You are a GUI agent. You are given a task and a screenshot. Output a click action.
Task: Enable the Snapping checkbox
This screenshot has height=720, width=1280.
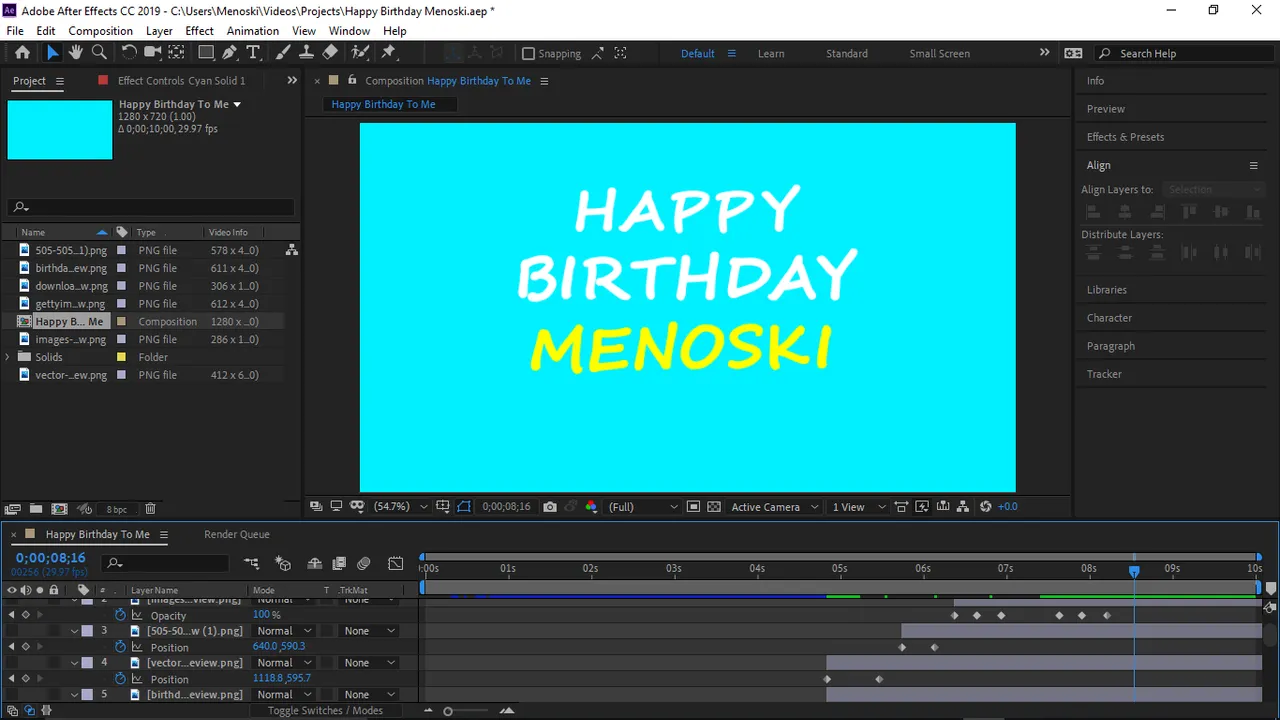[529, 54]
